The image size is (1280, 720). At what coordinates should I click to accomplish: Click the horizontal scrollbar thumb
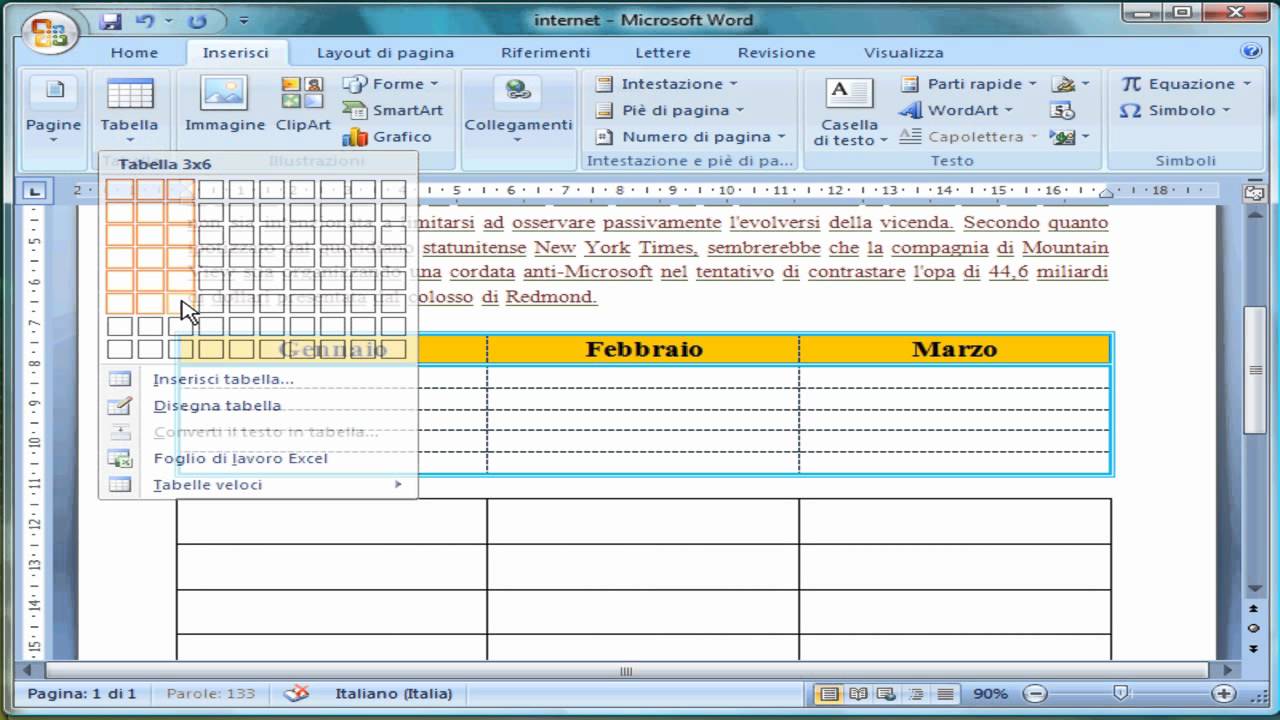(626, 671)
